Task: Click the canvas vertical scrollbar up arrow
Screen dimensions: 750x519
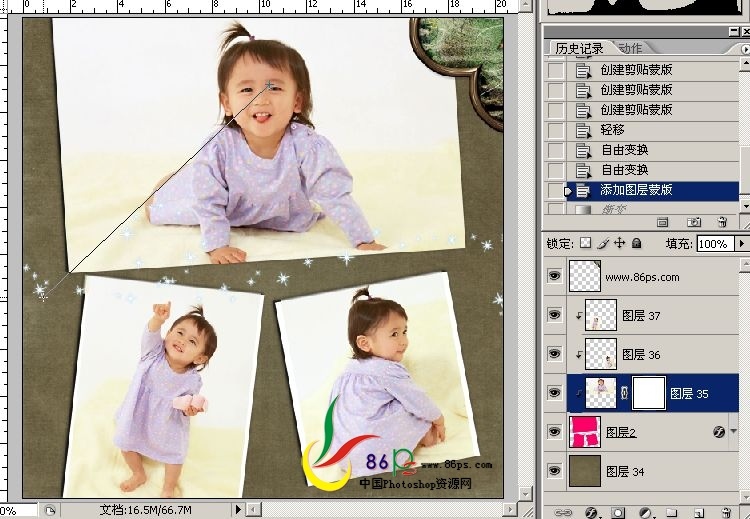Action: point(525,5)
